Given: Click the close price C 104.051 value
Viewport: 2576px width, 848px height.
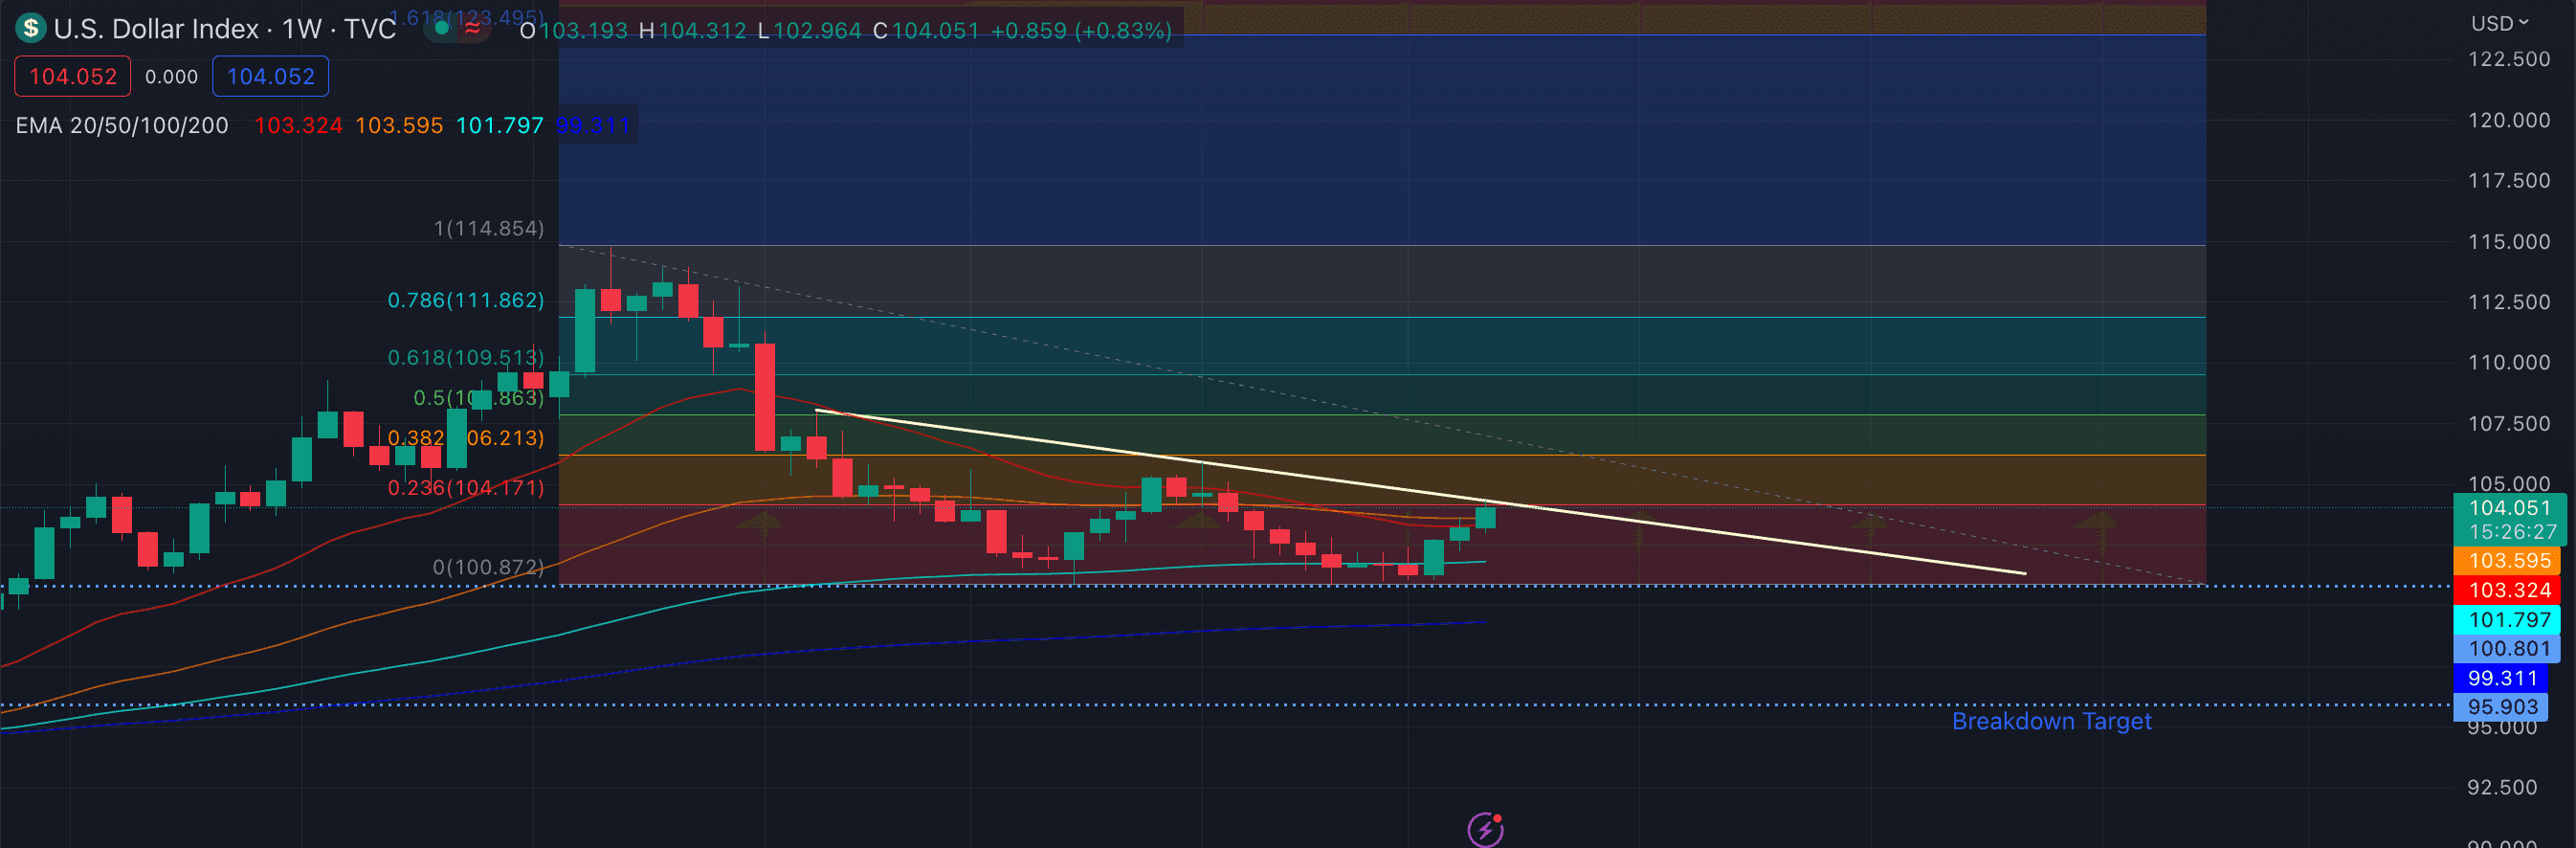Looking at the screenshot, I should pos(926,31).
